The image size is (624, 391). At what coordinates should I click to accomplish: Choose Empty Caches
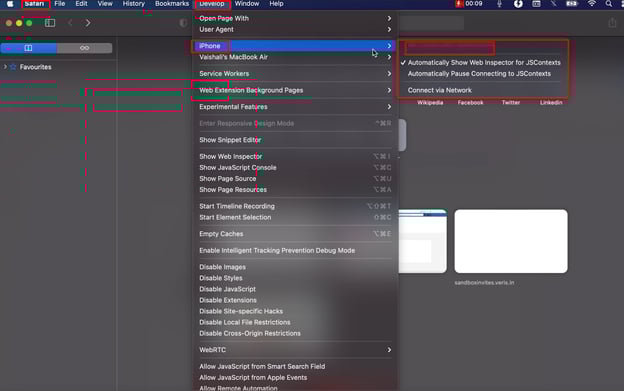295,234
